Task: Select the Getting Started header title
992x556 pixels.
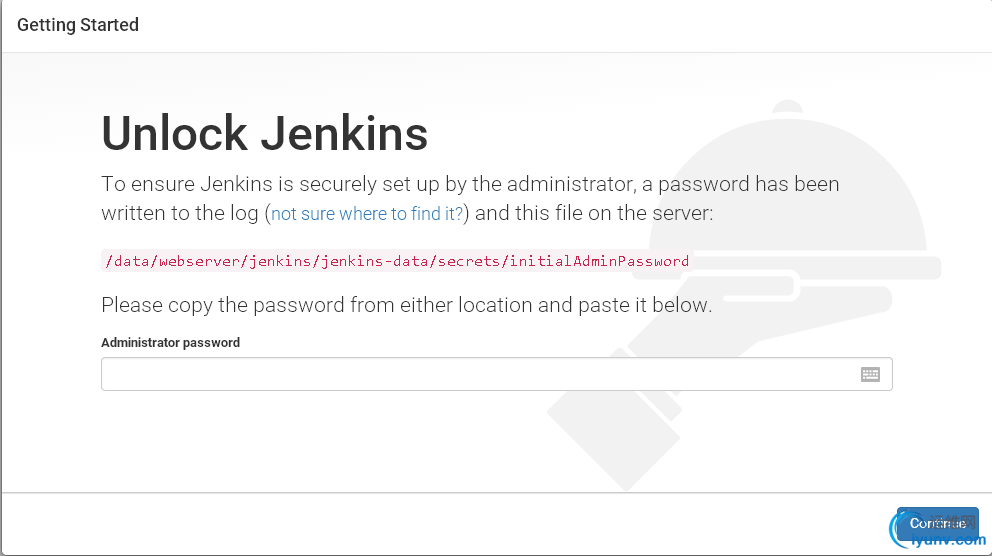Action: (x=78, y=25)
